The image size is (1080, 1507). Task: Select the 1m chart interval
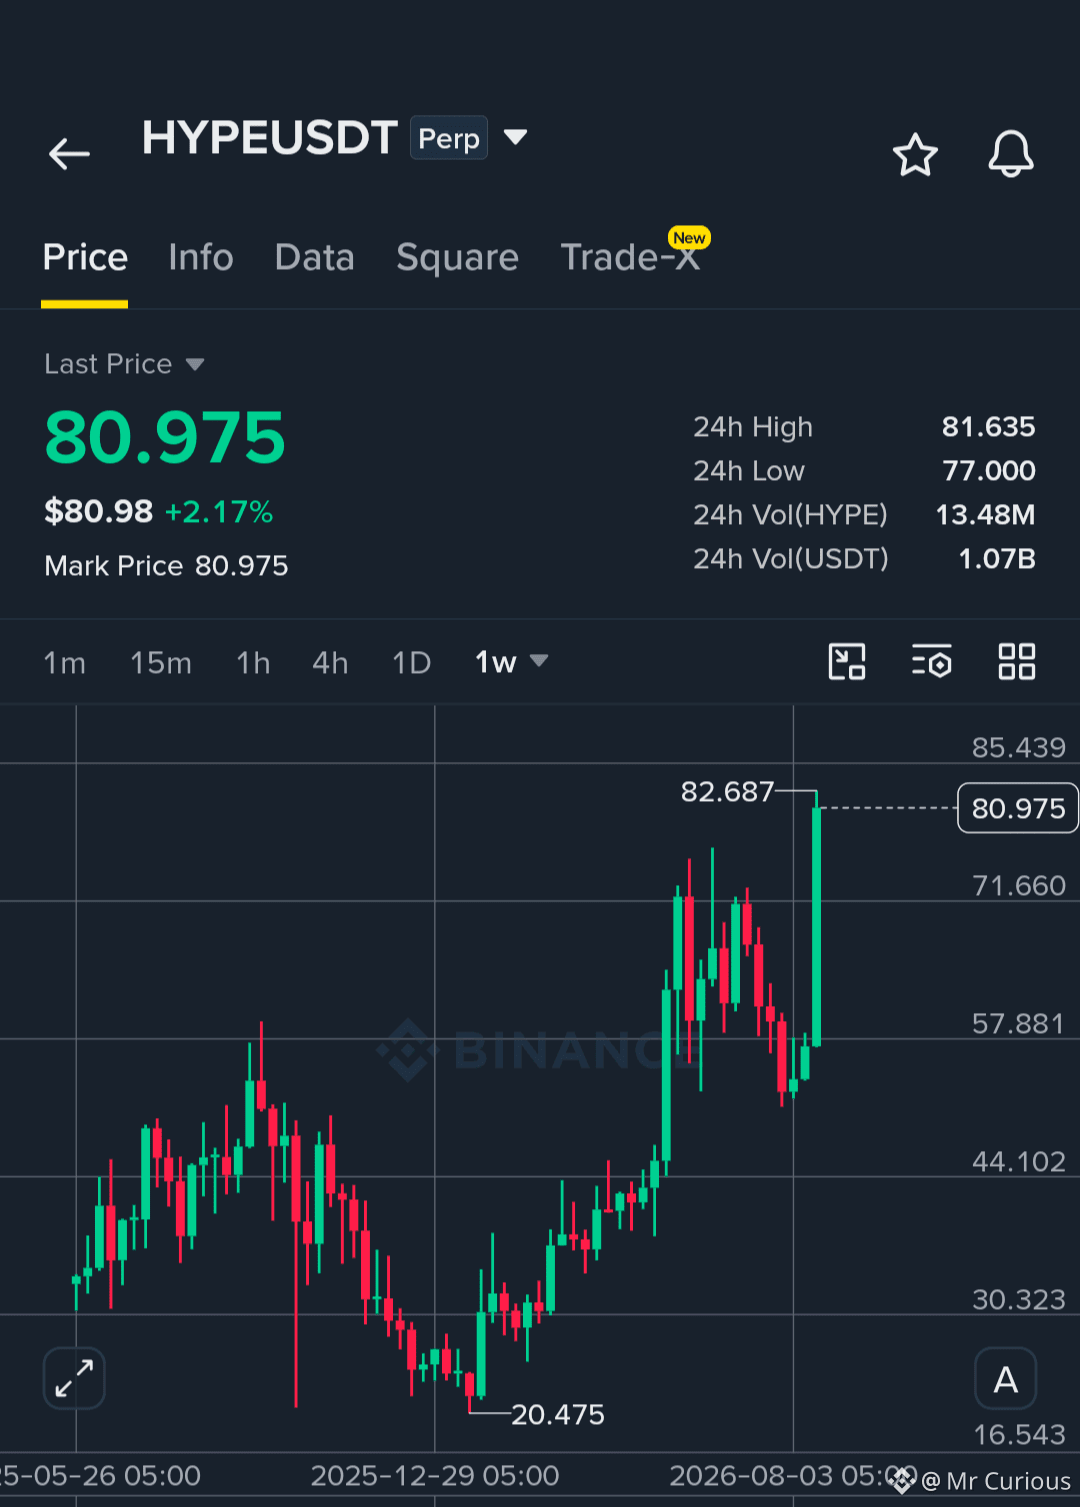click(x=65, y=663)
